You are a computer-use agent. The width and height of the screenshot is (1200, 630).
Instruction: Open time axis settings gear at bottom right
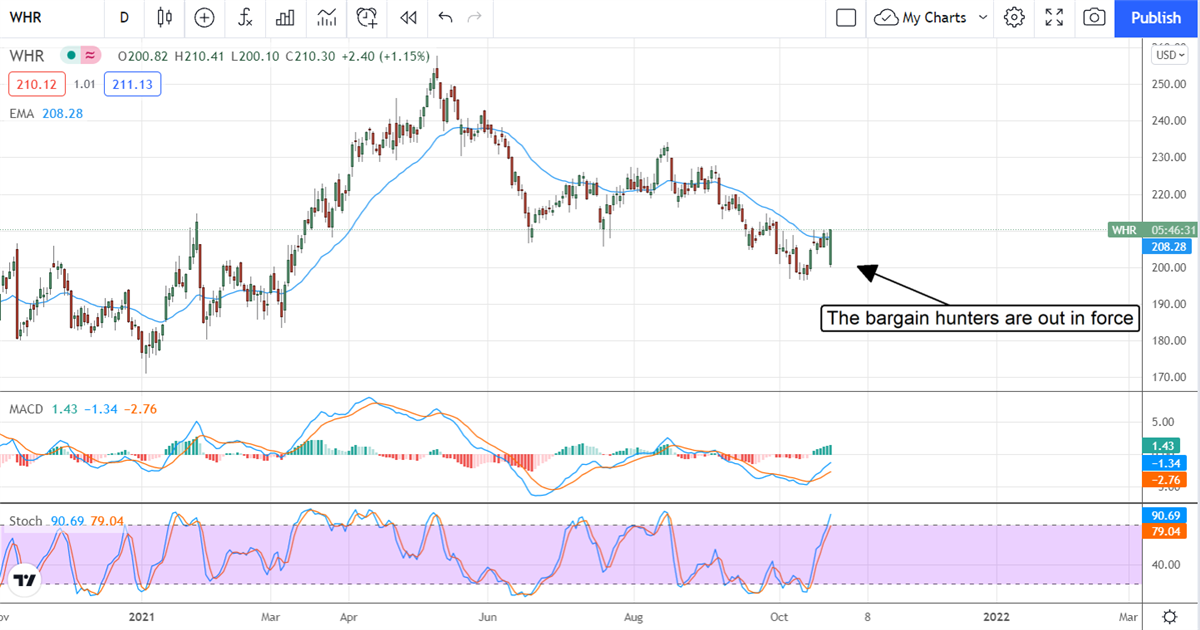tap(1169, 616)
